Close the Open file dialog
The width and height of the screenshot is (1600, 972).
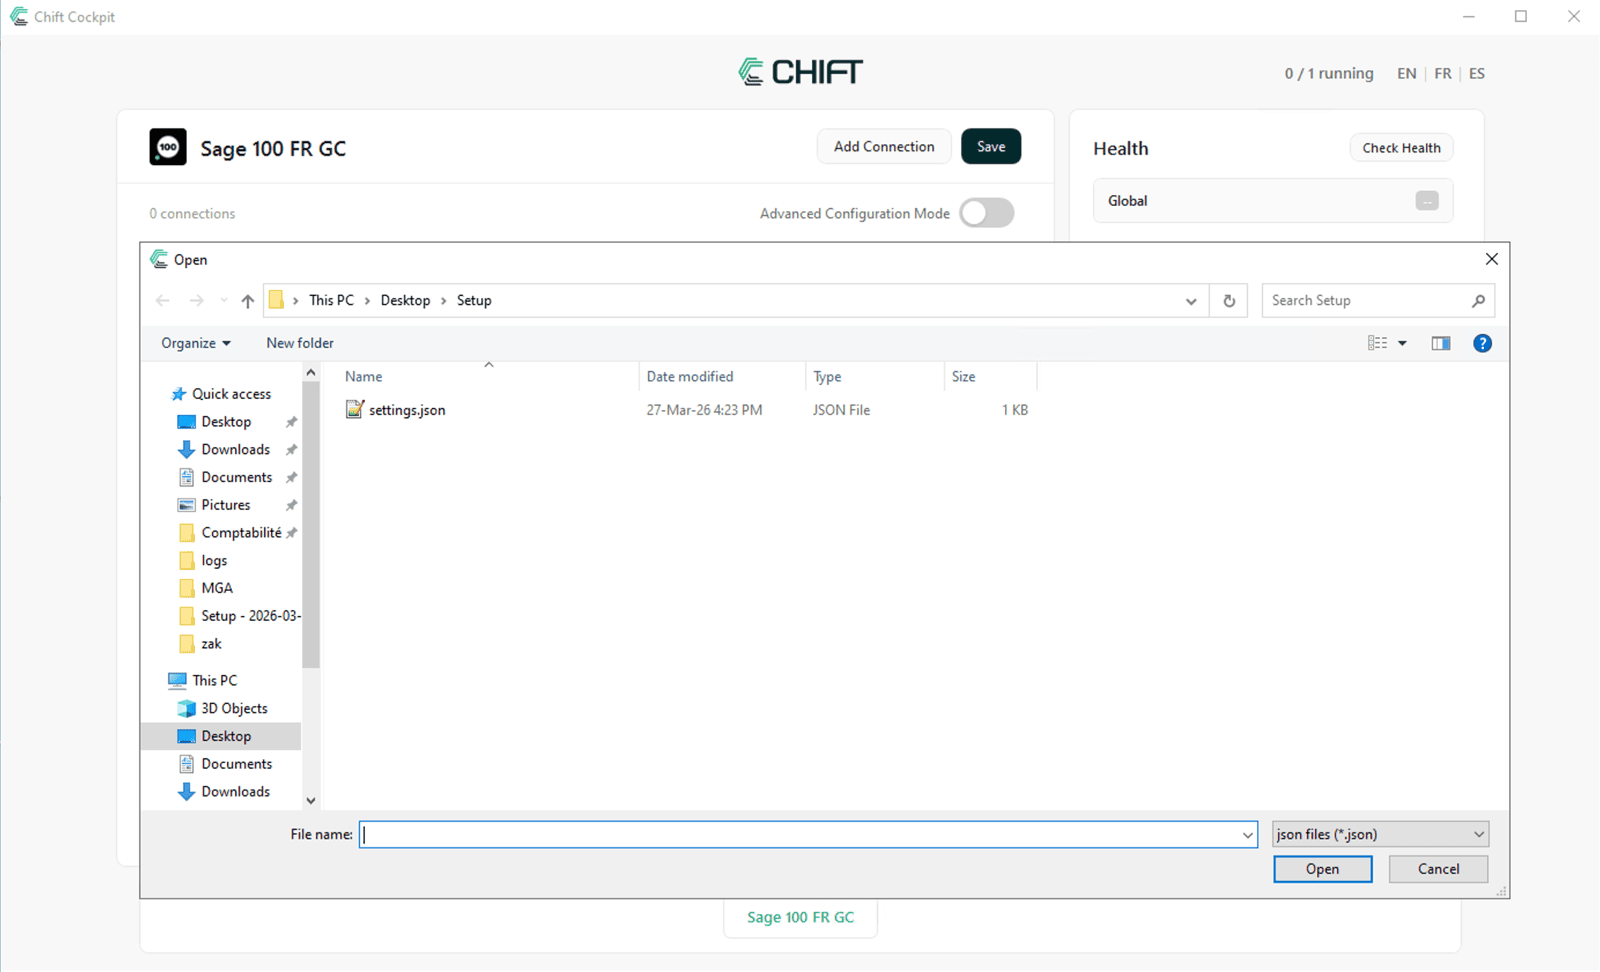[1491, 259]
